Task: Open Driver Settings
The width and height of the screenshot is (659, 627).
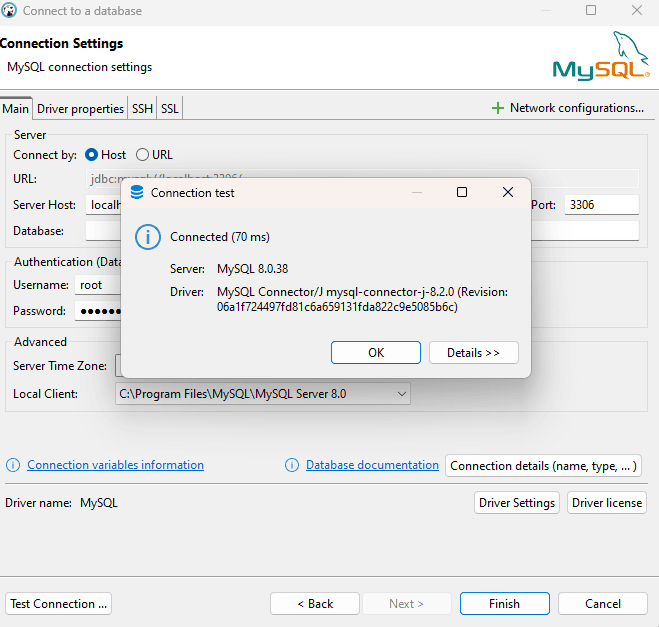Action: (x=517, y=503)
